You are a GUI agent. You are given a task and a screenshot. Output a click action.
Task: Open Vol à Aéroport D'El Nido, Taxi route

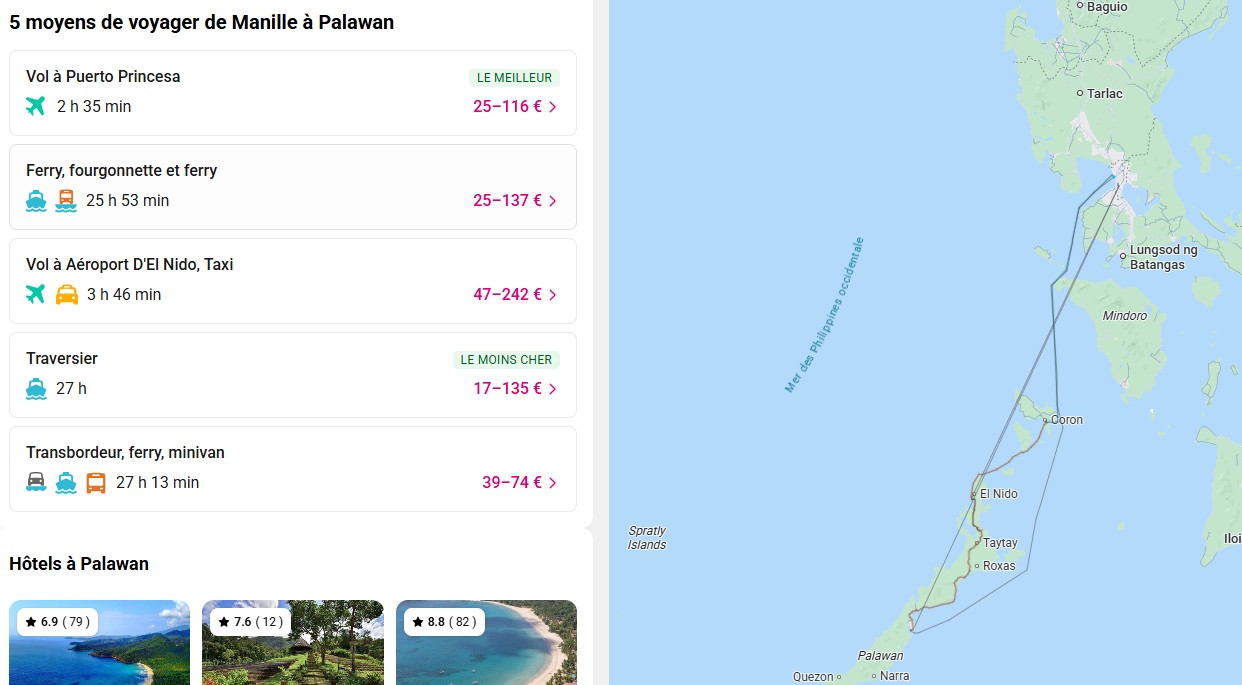[130, 265]
